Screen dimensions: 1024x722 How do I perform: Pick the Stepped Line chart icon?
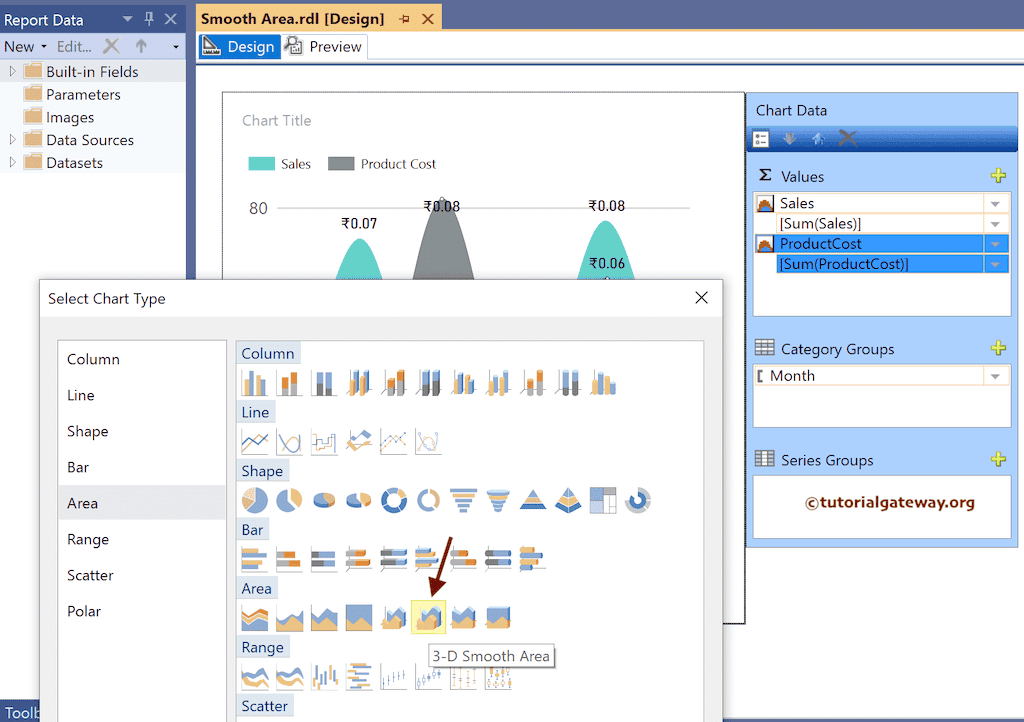point(324,441)
